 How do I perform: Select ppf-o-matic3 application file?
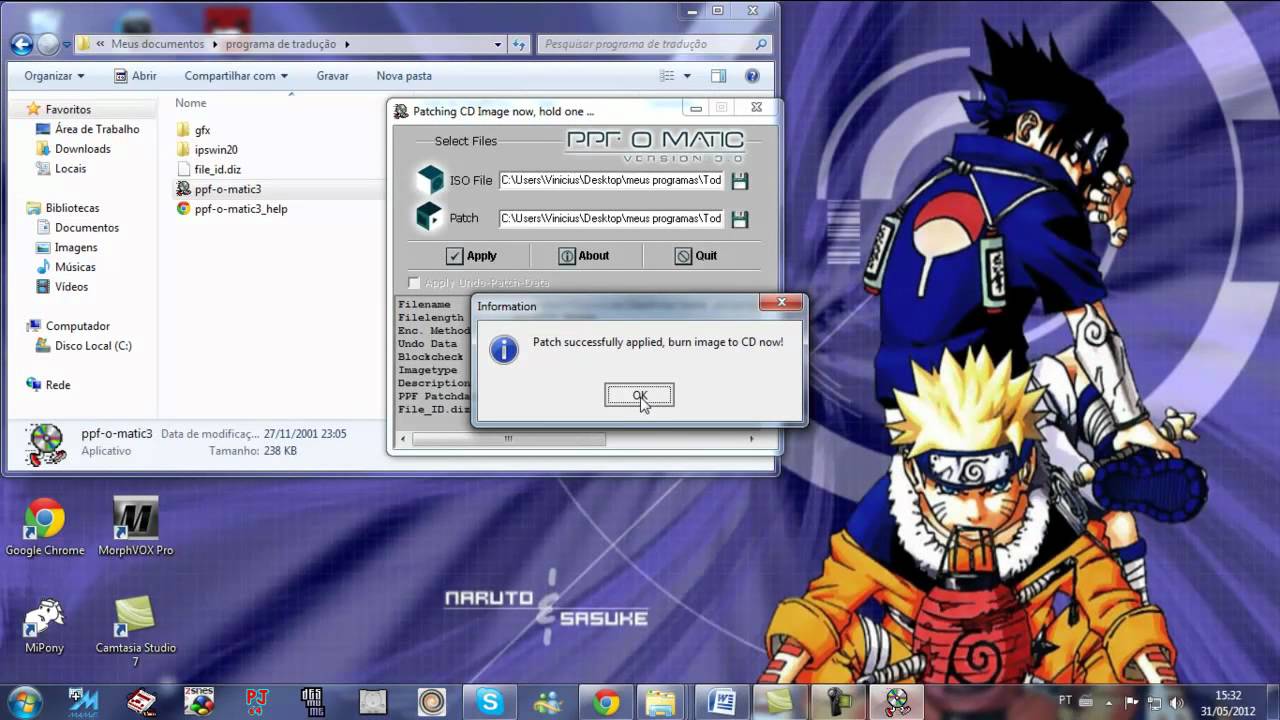point(227,189)
